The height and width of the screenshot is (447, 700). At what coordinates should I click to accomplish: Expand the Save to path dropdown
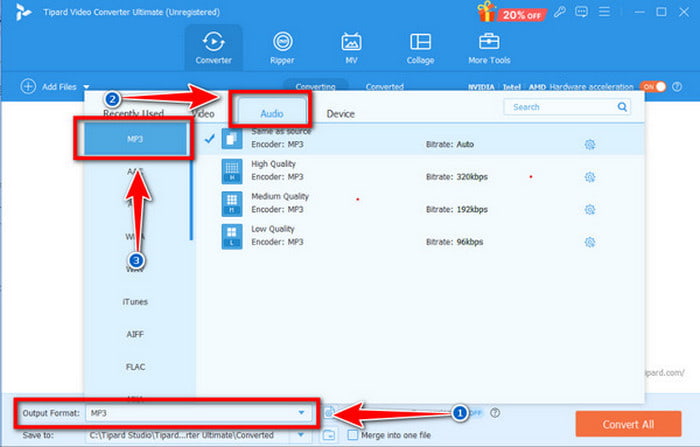pyautogui.click(x=301, y=434)
